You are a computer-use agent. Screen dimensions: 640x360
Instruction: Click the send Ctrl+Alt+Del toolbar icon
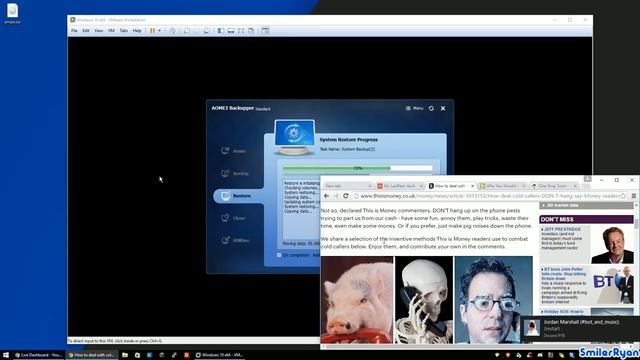coord(173,31)
